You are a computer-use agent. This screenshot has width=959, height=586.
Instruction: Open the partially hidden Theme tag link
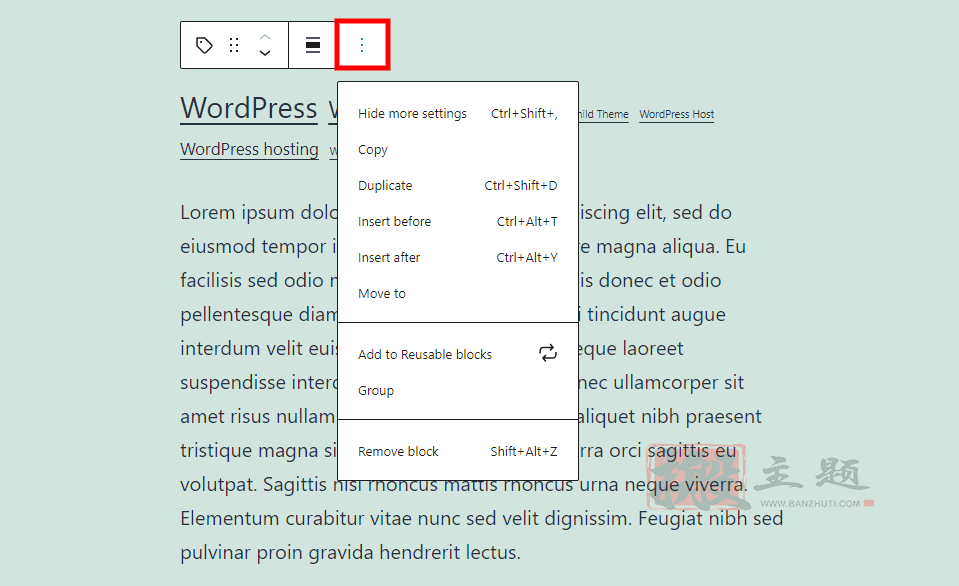604,114
